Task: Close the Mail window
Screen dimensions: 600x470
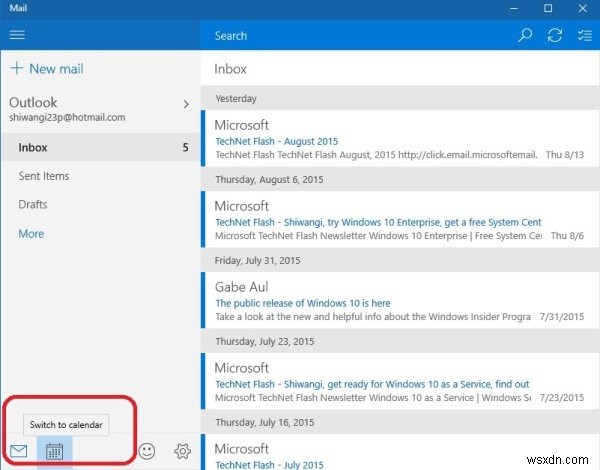Action: click(582, 8)
